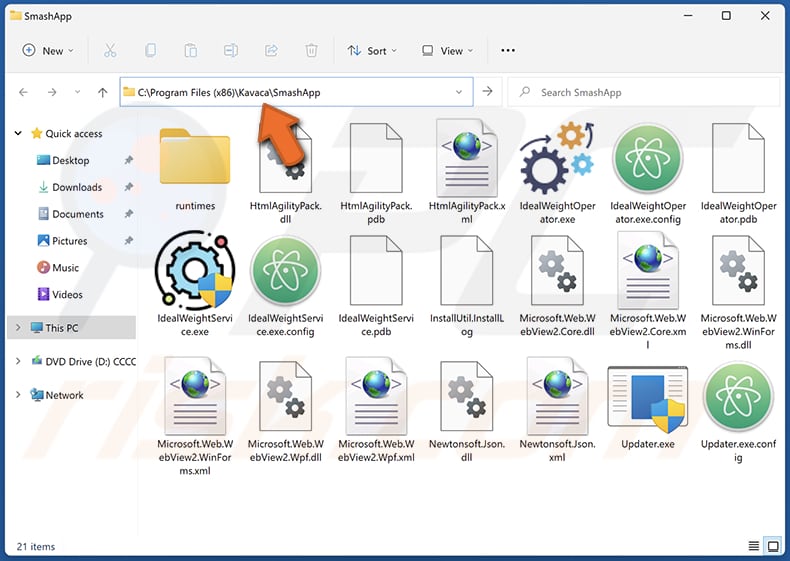Select the Newtonsoft.Json.dll file
Screen dimensions: 790x561
pos(466,400)
